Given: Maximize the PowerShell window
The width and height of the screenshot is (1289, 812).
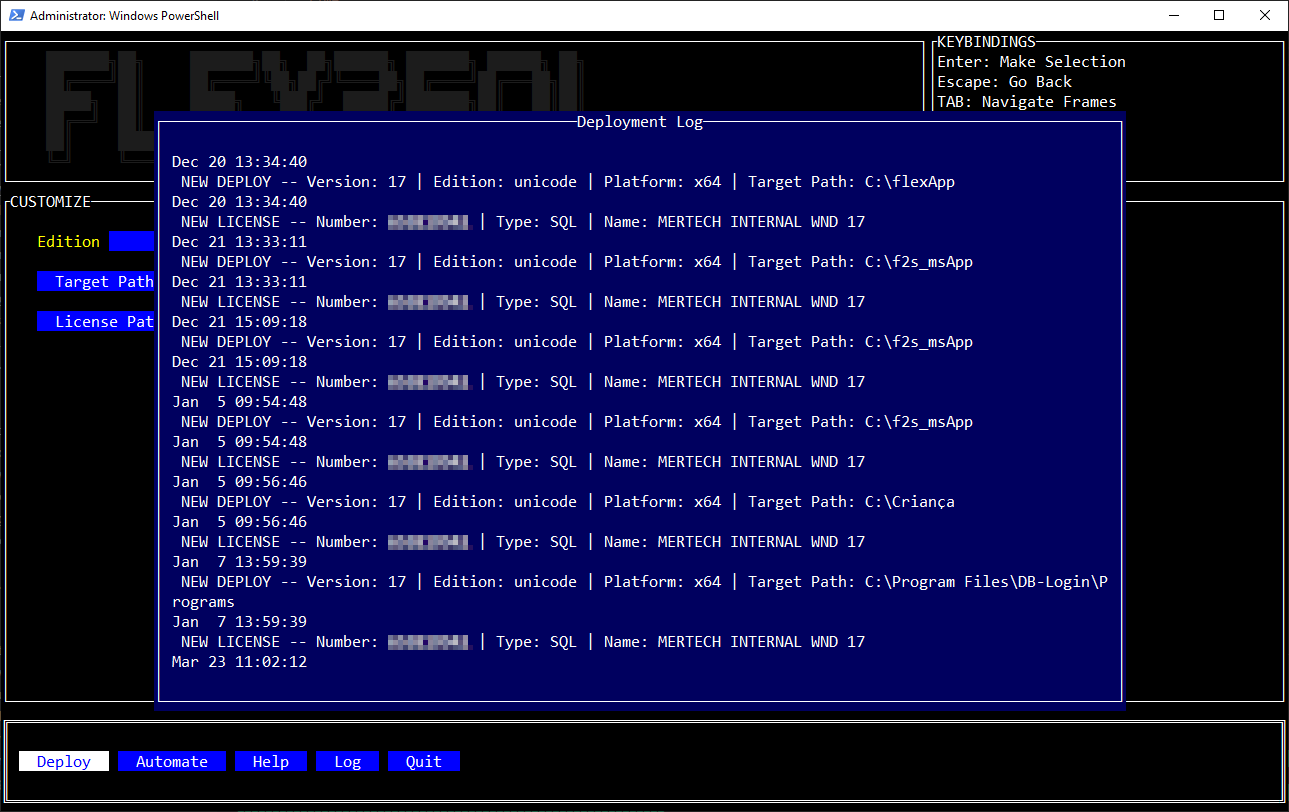Looking at the screenshot, I should click(x=1219, y=15).
